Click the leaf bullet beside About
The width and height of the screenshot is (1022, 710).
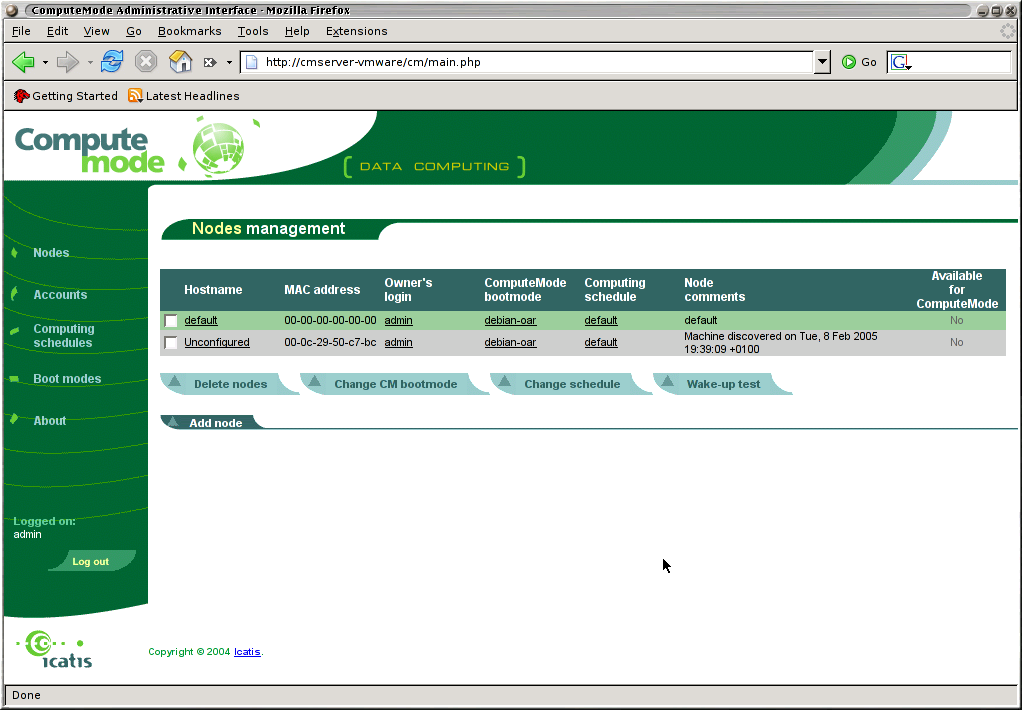[14, 419]
